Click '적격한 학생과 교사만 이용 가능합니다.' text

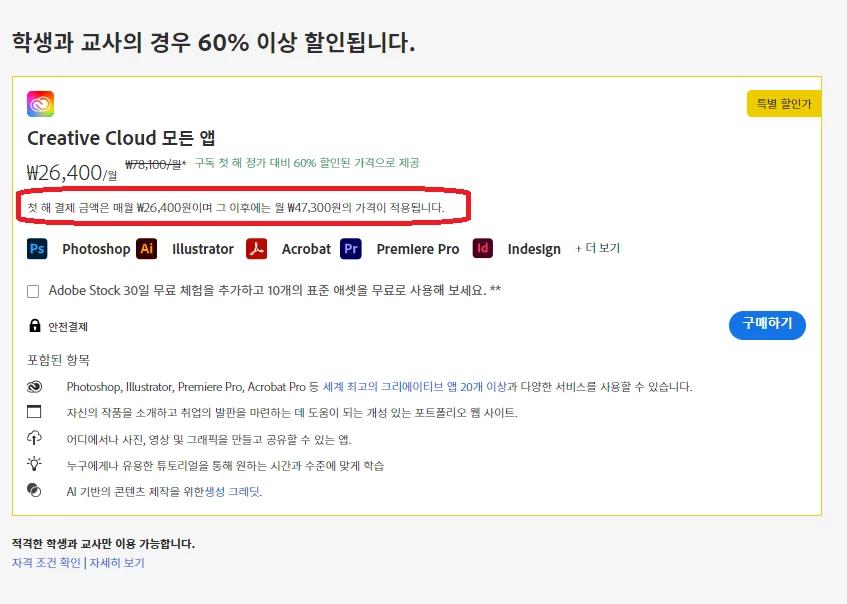tap(103, 543)
